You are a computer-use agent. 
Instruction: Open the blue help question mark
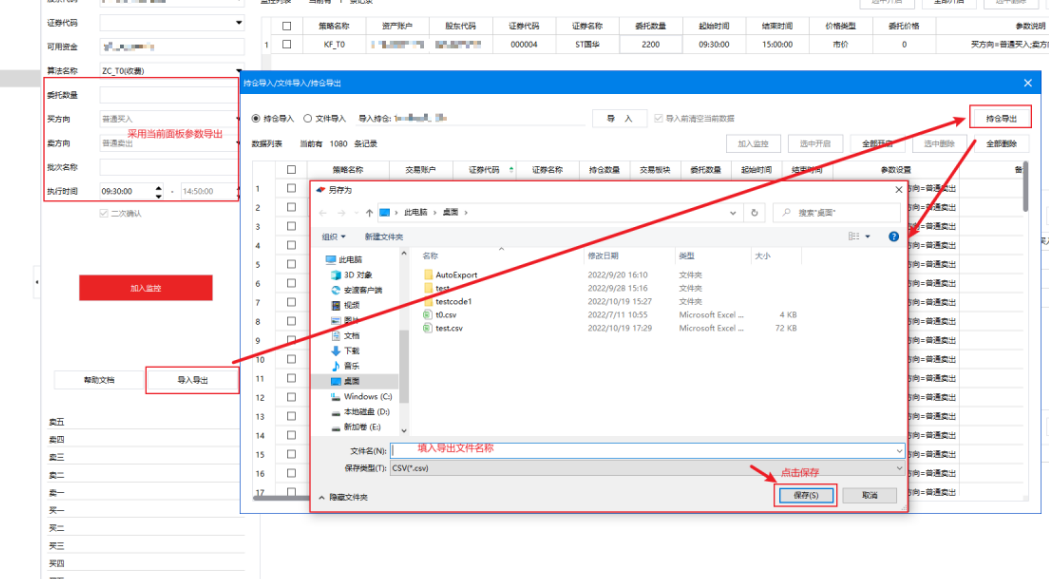pos(893,236)
